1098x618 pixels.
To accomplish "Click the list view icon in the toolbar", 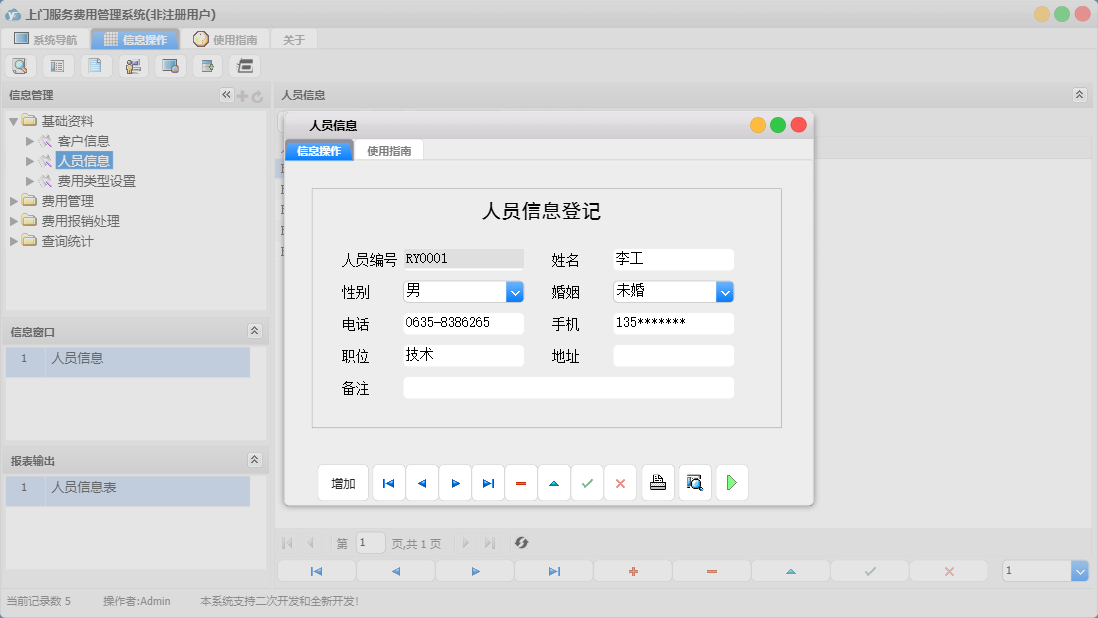I will coord(57,65).
